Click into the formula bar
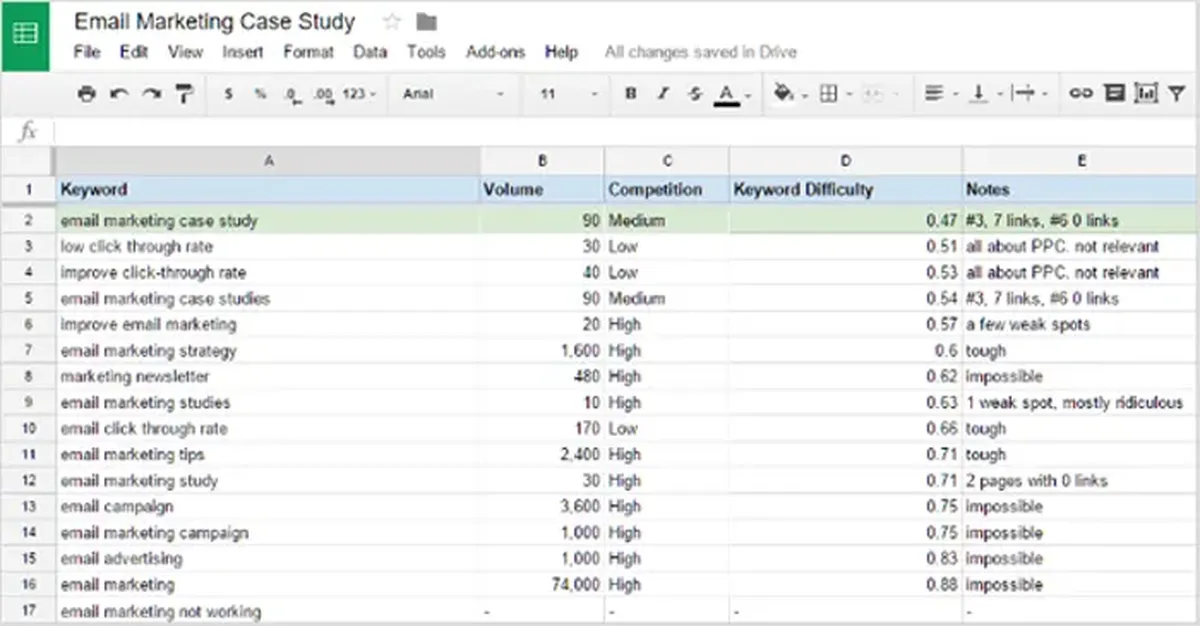Image resolution: width=1200 pixels, height=626 pixels. [x=626, y=131]
